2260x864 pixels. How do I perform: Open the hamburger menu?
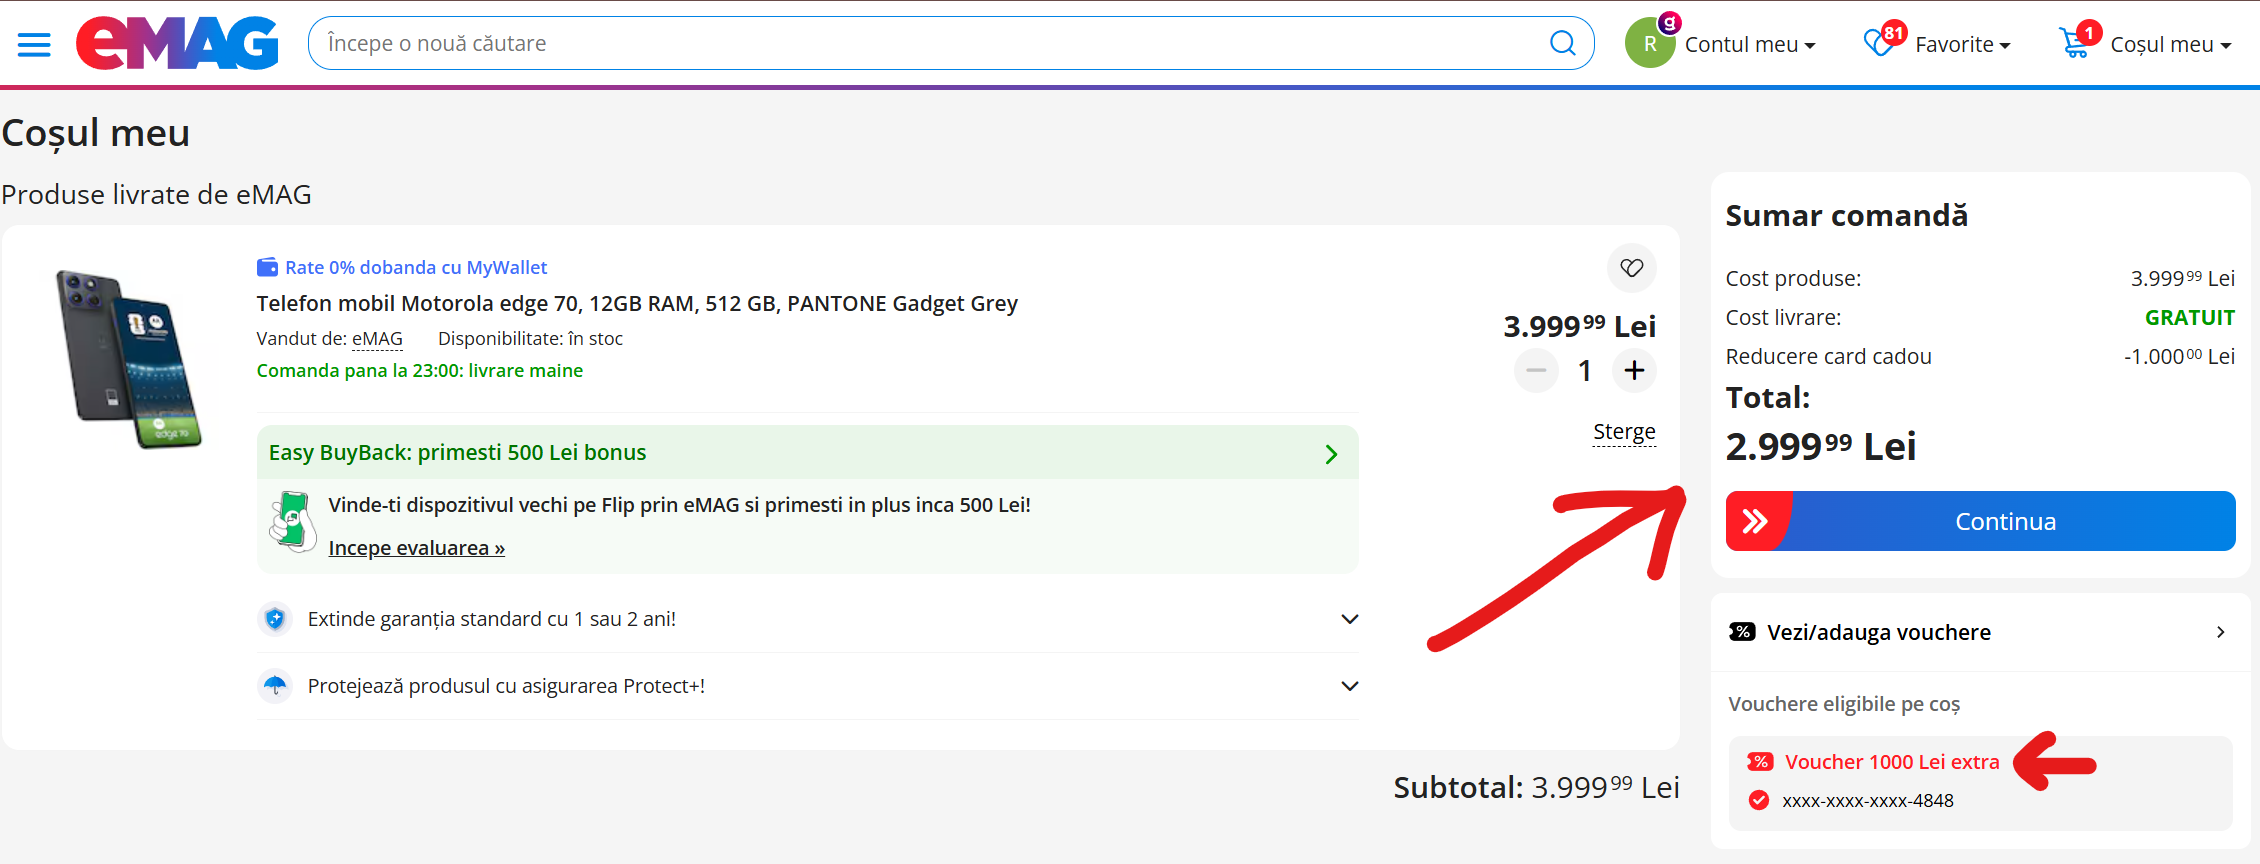[34, 44]
